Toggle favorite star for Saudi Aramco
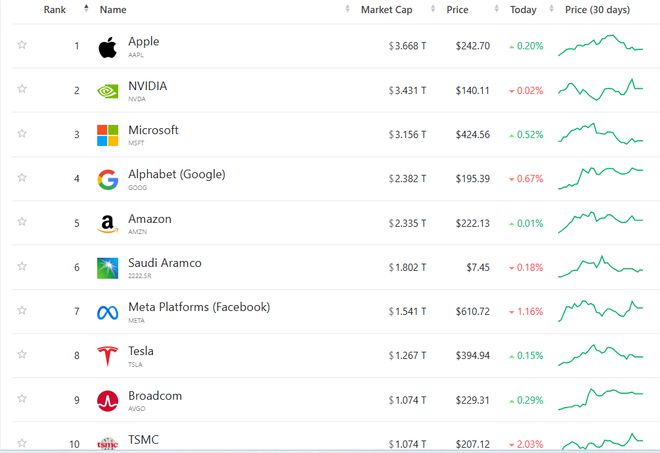 coord(22,267)
